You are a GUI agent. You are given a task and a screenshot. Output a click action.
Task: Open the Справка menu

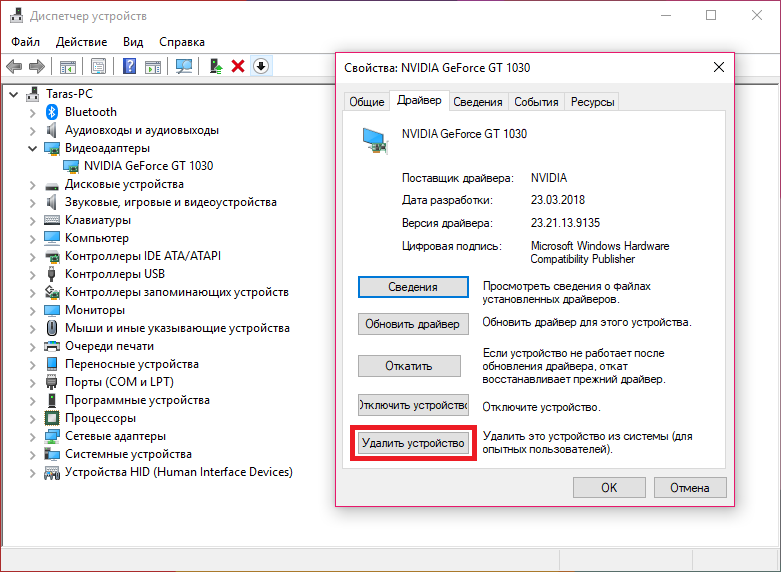(182, 42)
